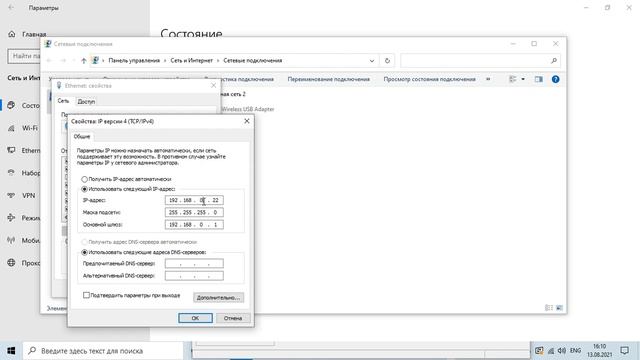Click the search magnifier icon in Network Connections
The width and height of the screenshot is (640, 360).
(x=554, y=61)
